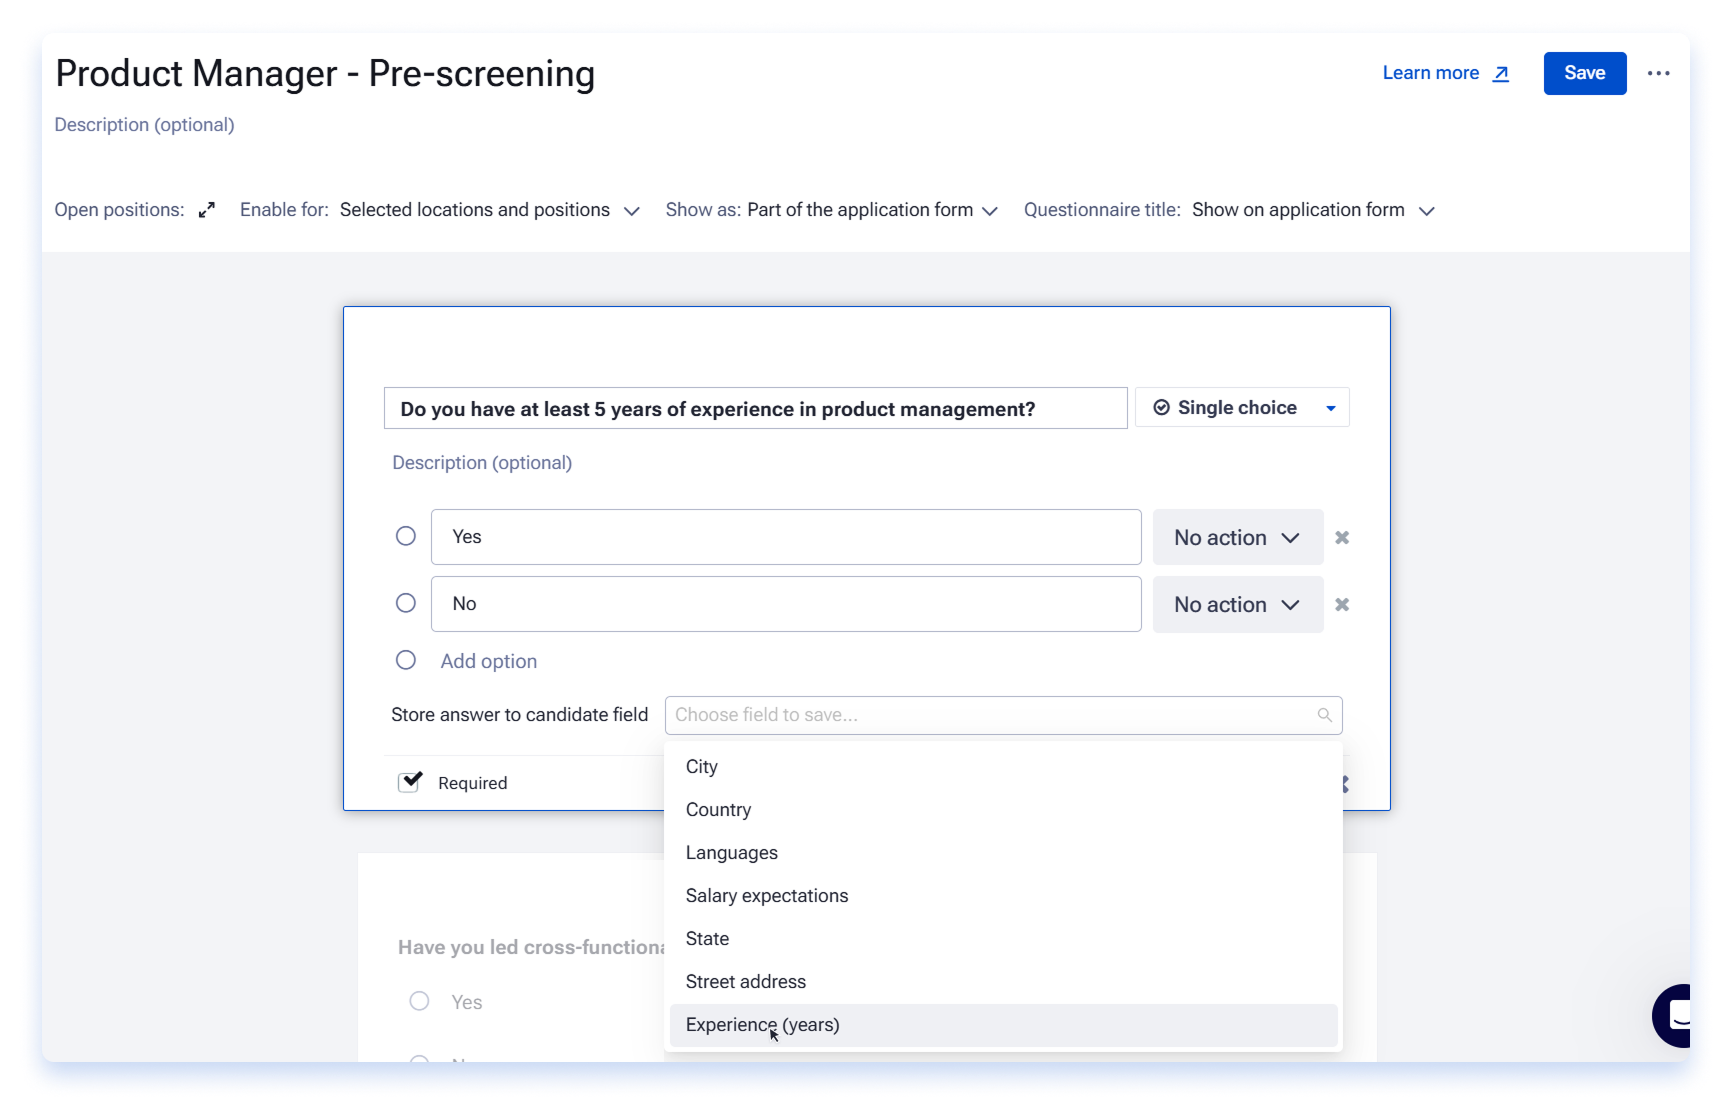Choose Languages from the field list
The image size is (1719, 1101).
pos(1003,853)
